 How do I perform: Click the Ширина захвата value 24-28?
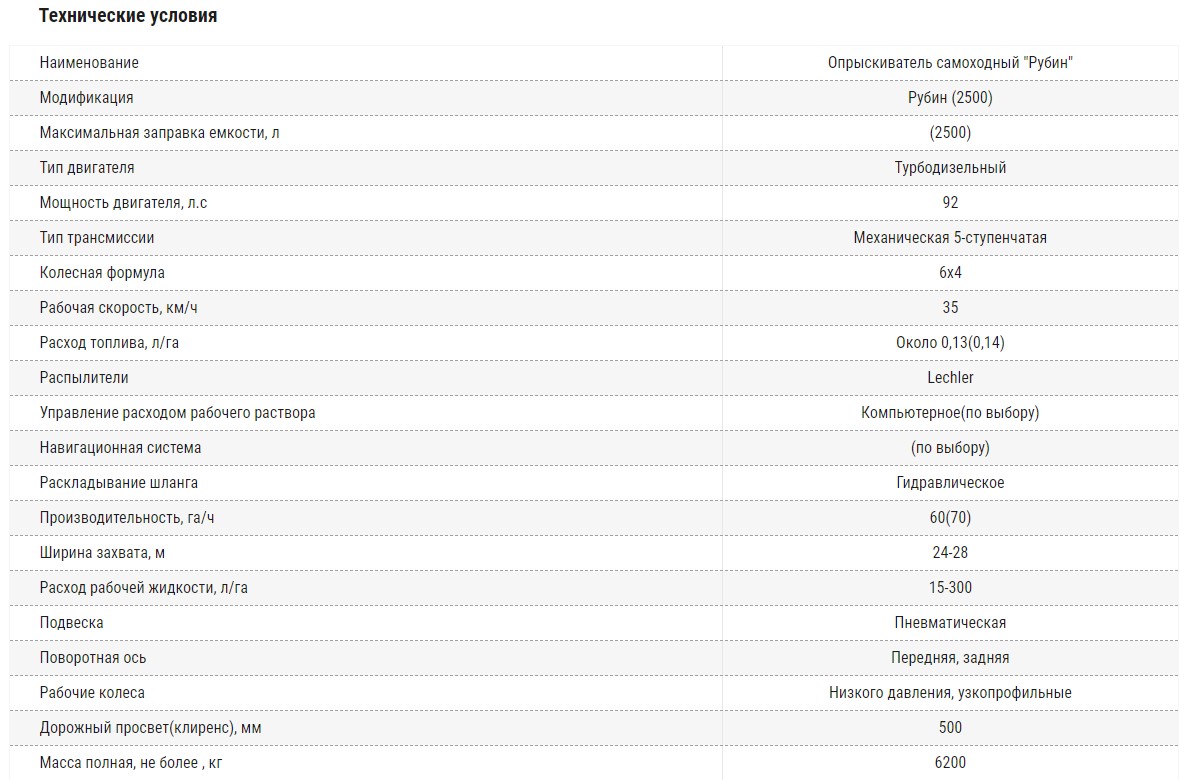point(950,553)
